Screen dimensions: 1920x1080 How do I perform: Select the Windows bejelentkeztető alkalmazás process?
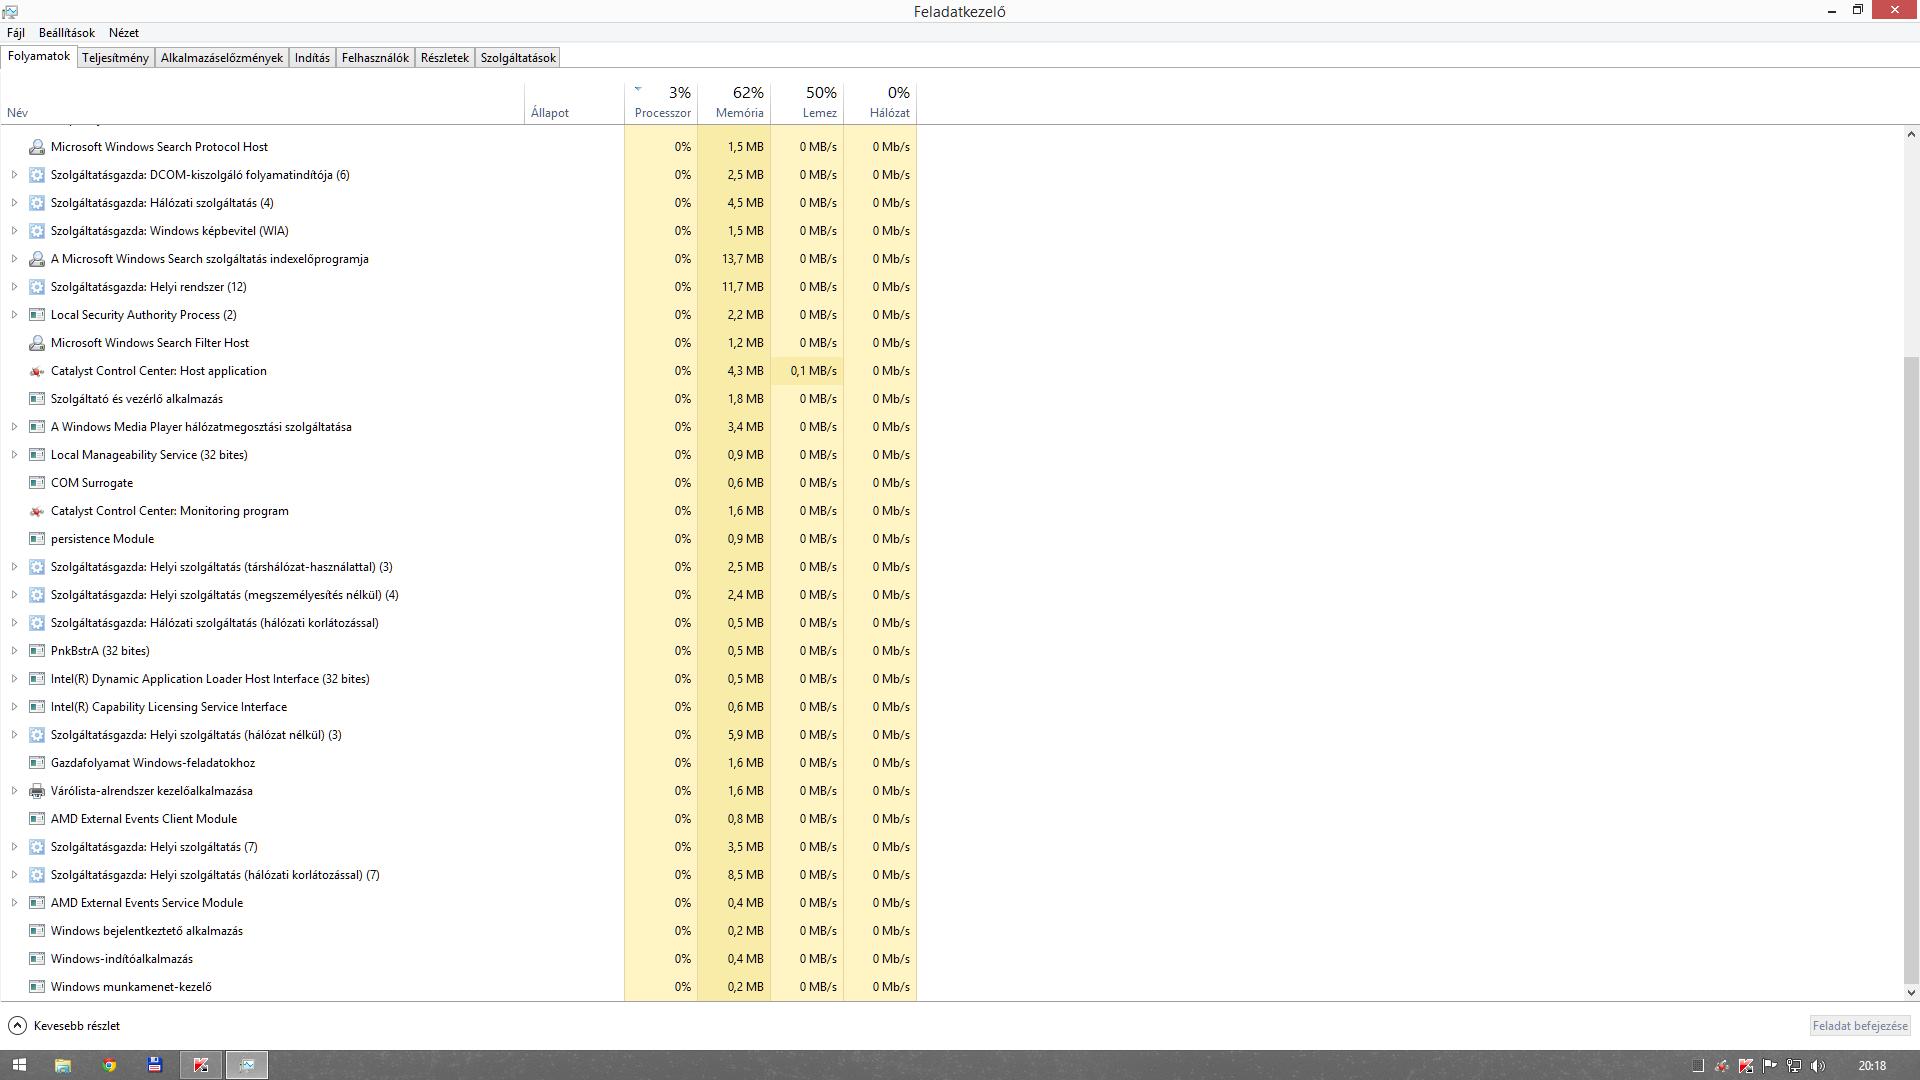tap(458, 931)
